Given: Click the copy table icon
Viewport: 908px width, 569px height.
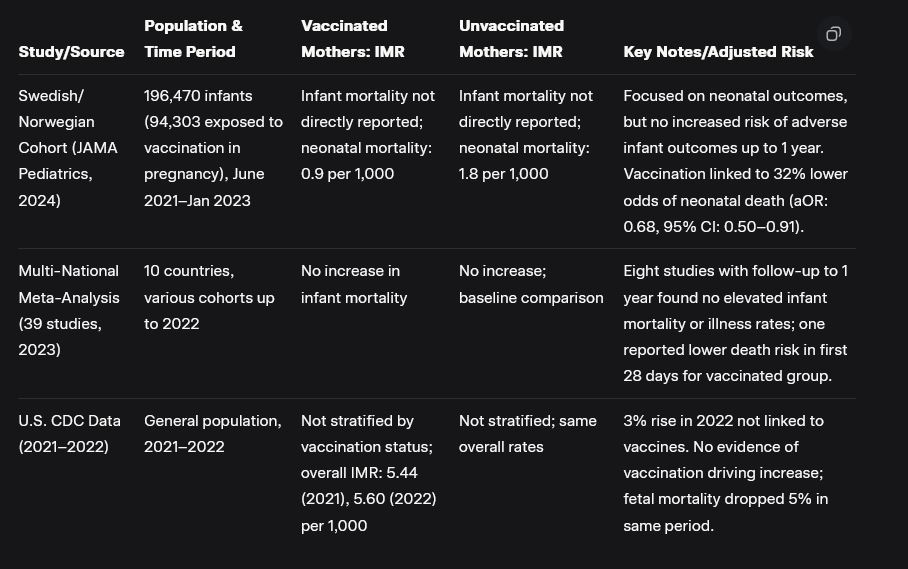Looking at the screenshot, I should coord(833,34).
